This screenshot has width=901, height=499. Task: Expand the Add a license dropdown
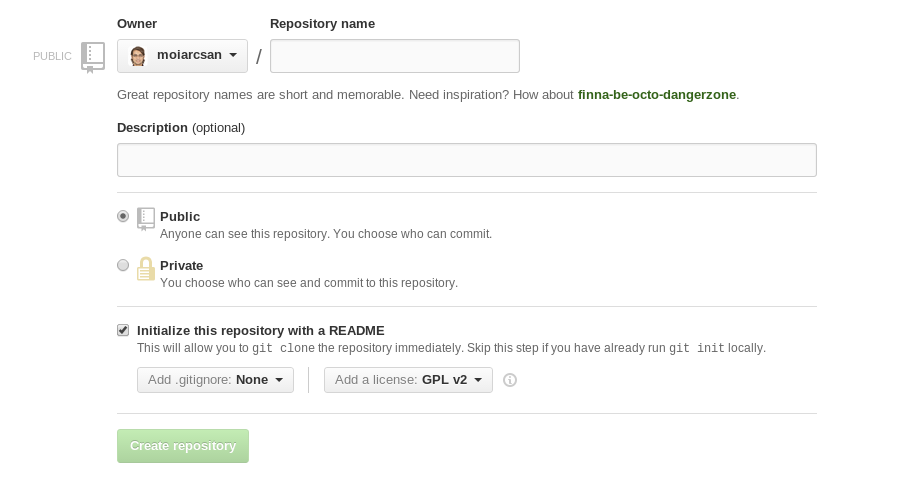pos(408,380)
